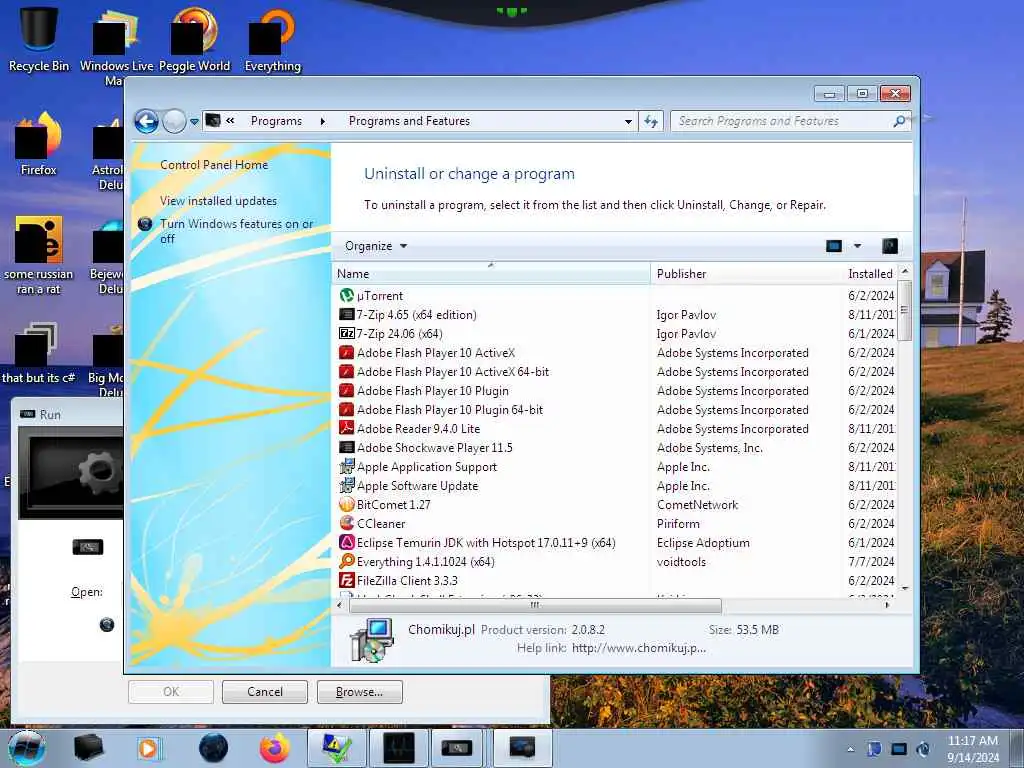
Task: Open Recycle Bin desktop icon
Action: pos(39,37)
